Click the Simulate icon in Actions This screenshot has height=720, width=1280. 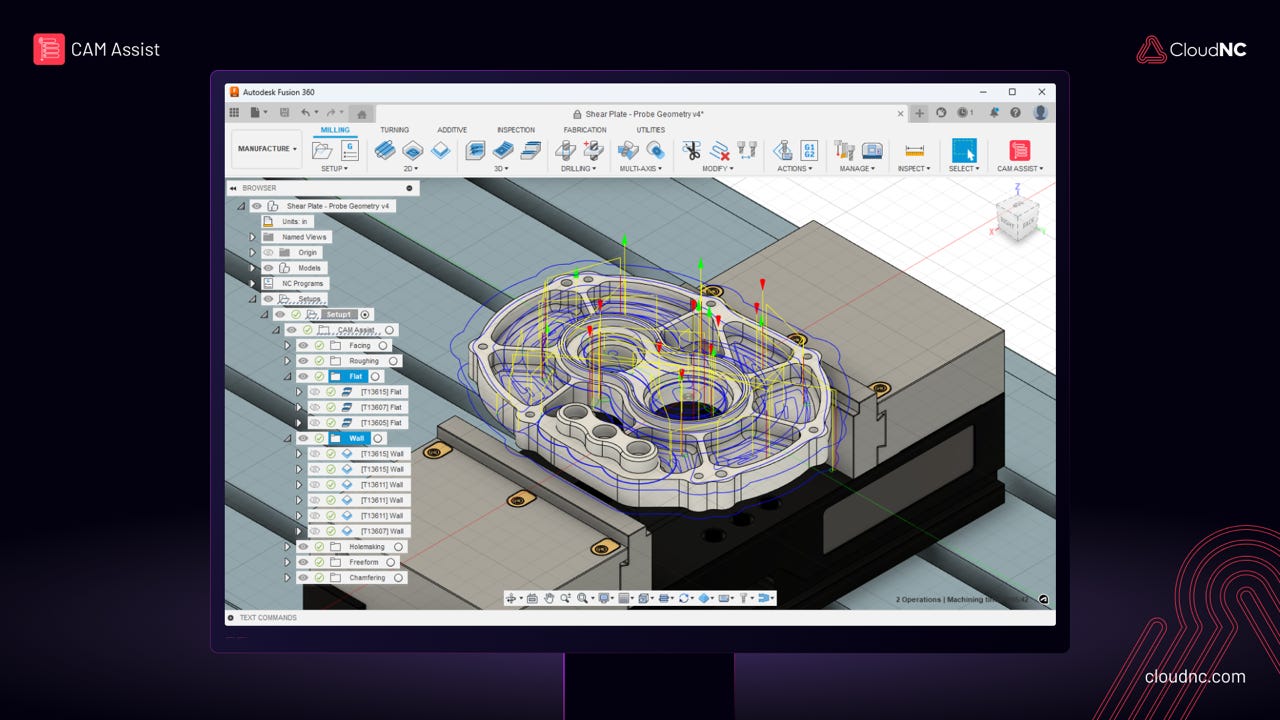783,150
